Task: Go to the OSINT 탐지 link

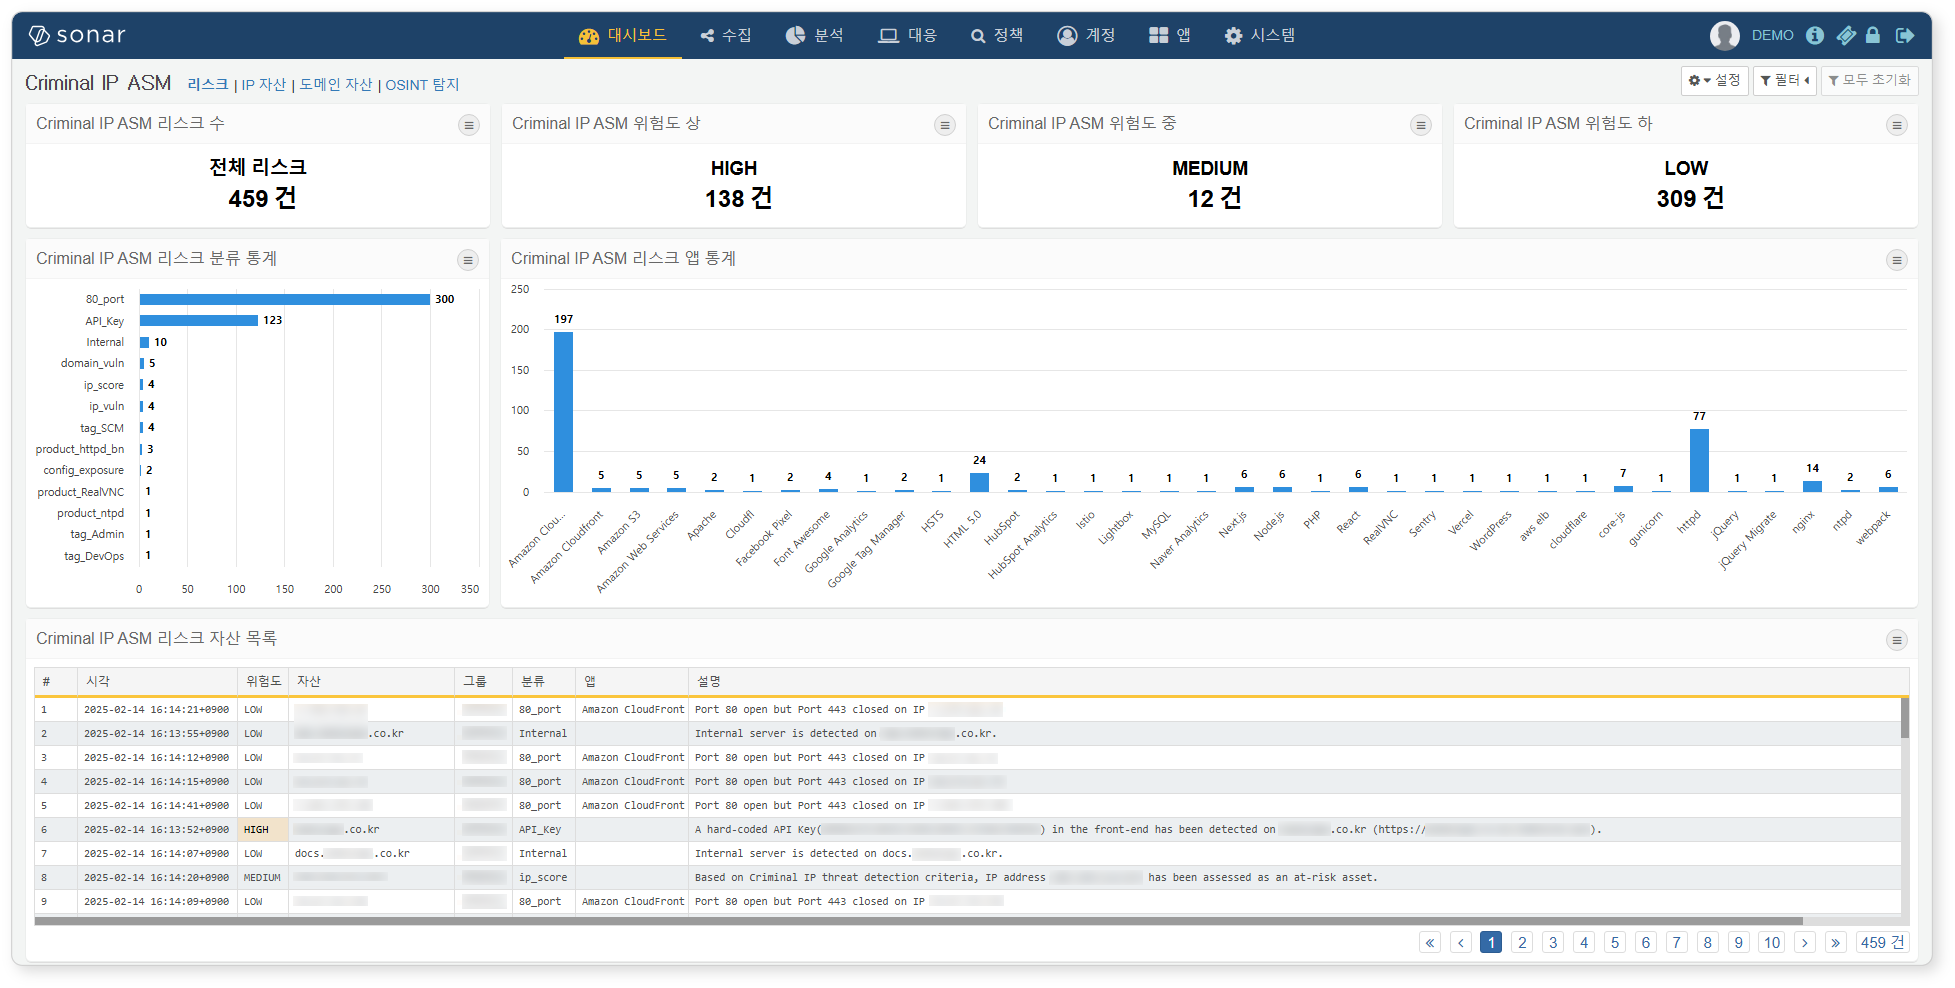Action: tap(422, 85)
